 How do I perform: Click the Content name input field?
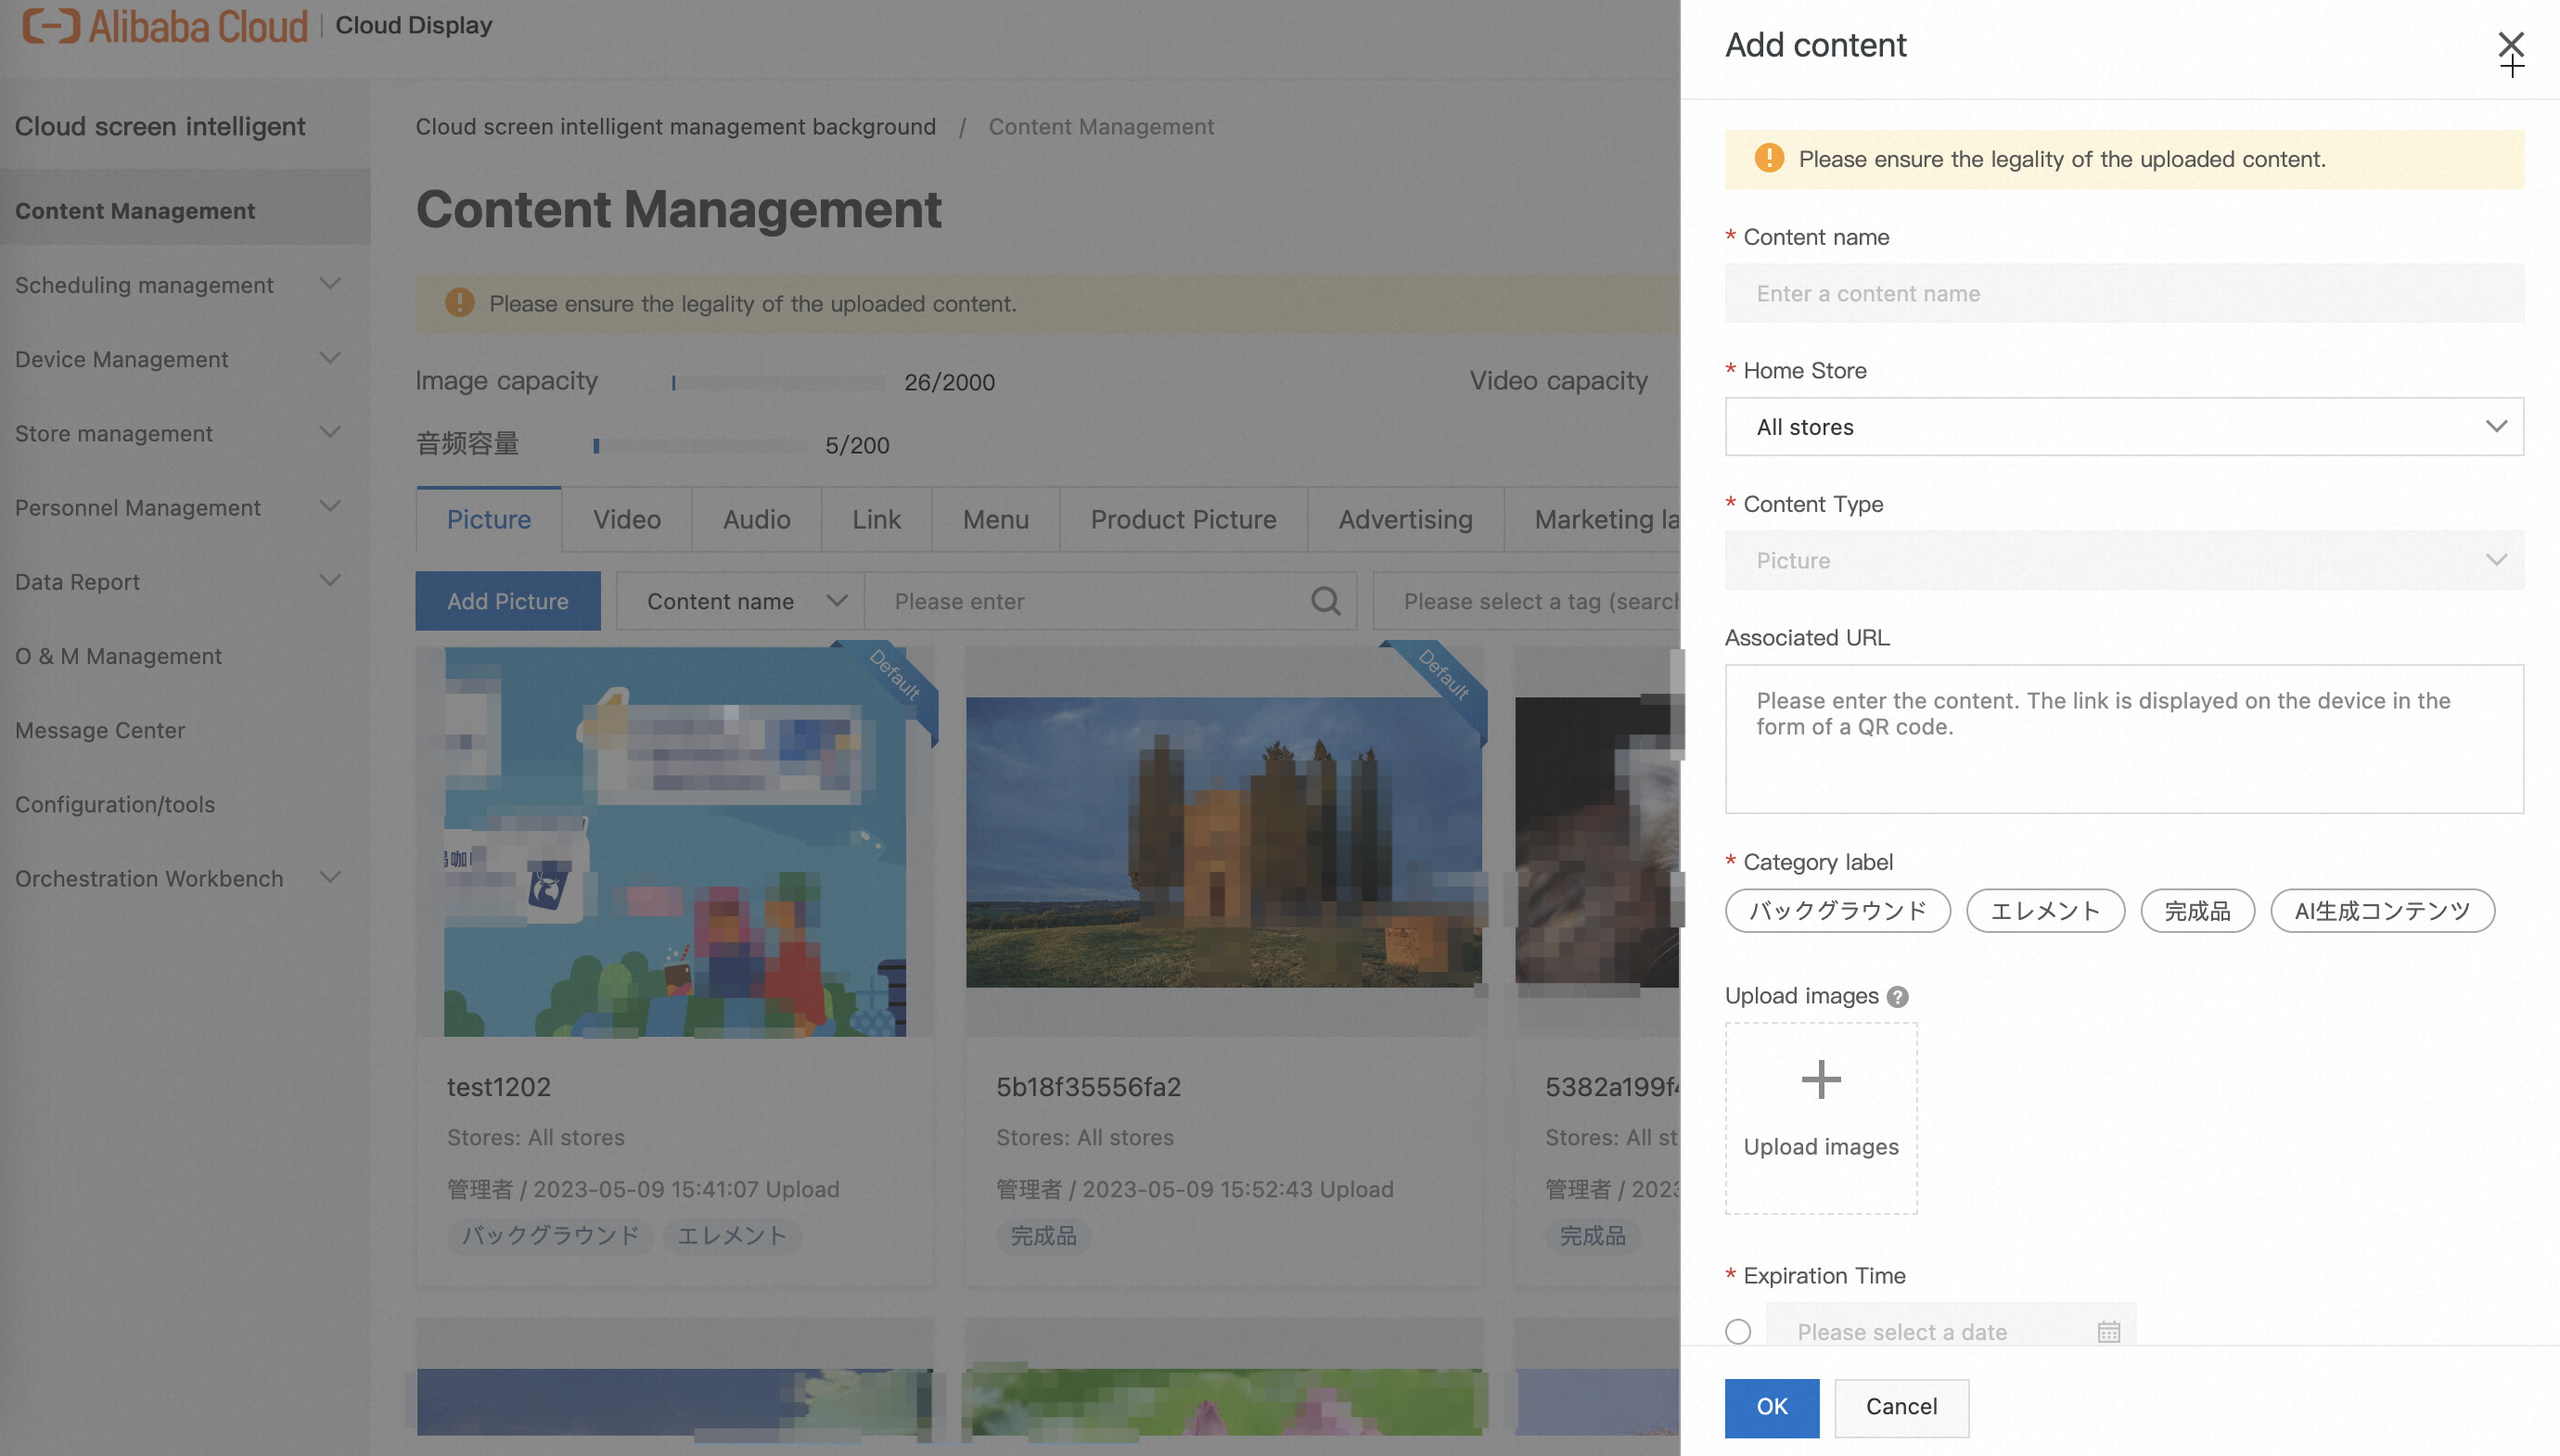[2124, 293]
